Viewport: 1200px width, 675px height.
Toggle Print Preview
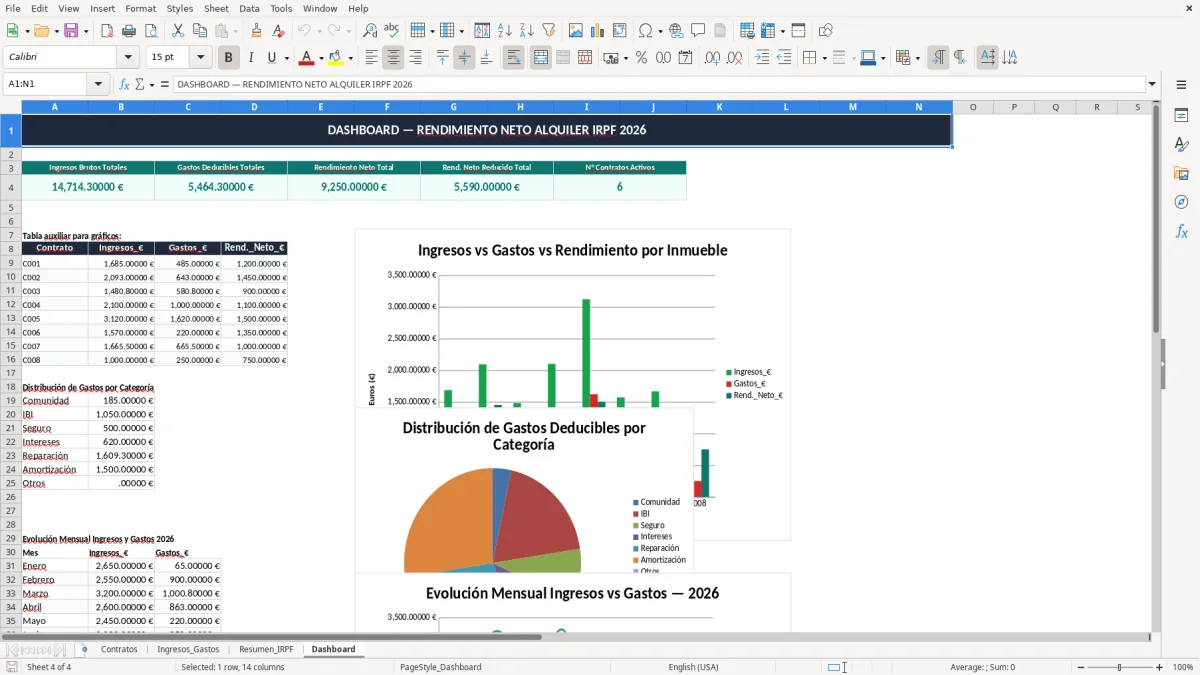coord(151,31)
